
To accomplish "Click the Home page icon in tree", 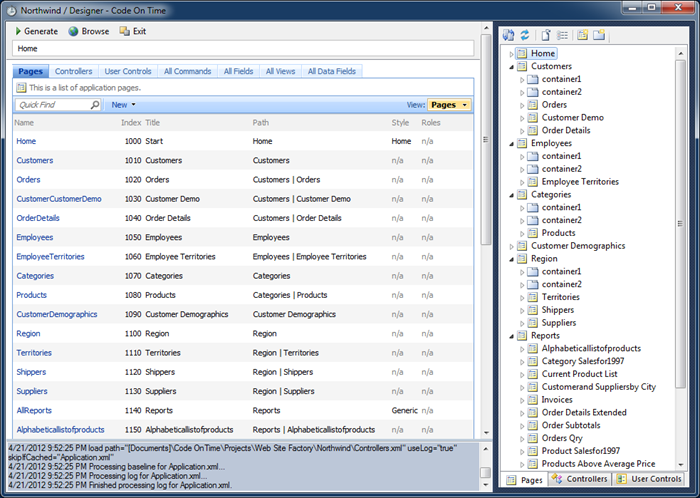I will tap(521, 54).
